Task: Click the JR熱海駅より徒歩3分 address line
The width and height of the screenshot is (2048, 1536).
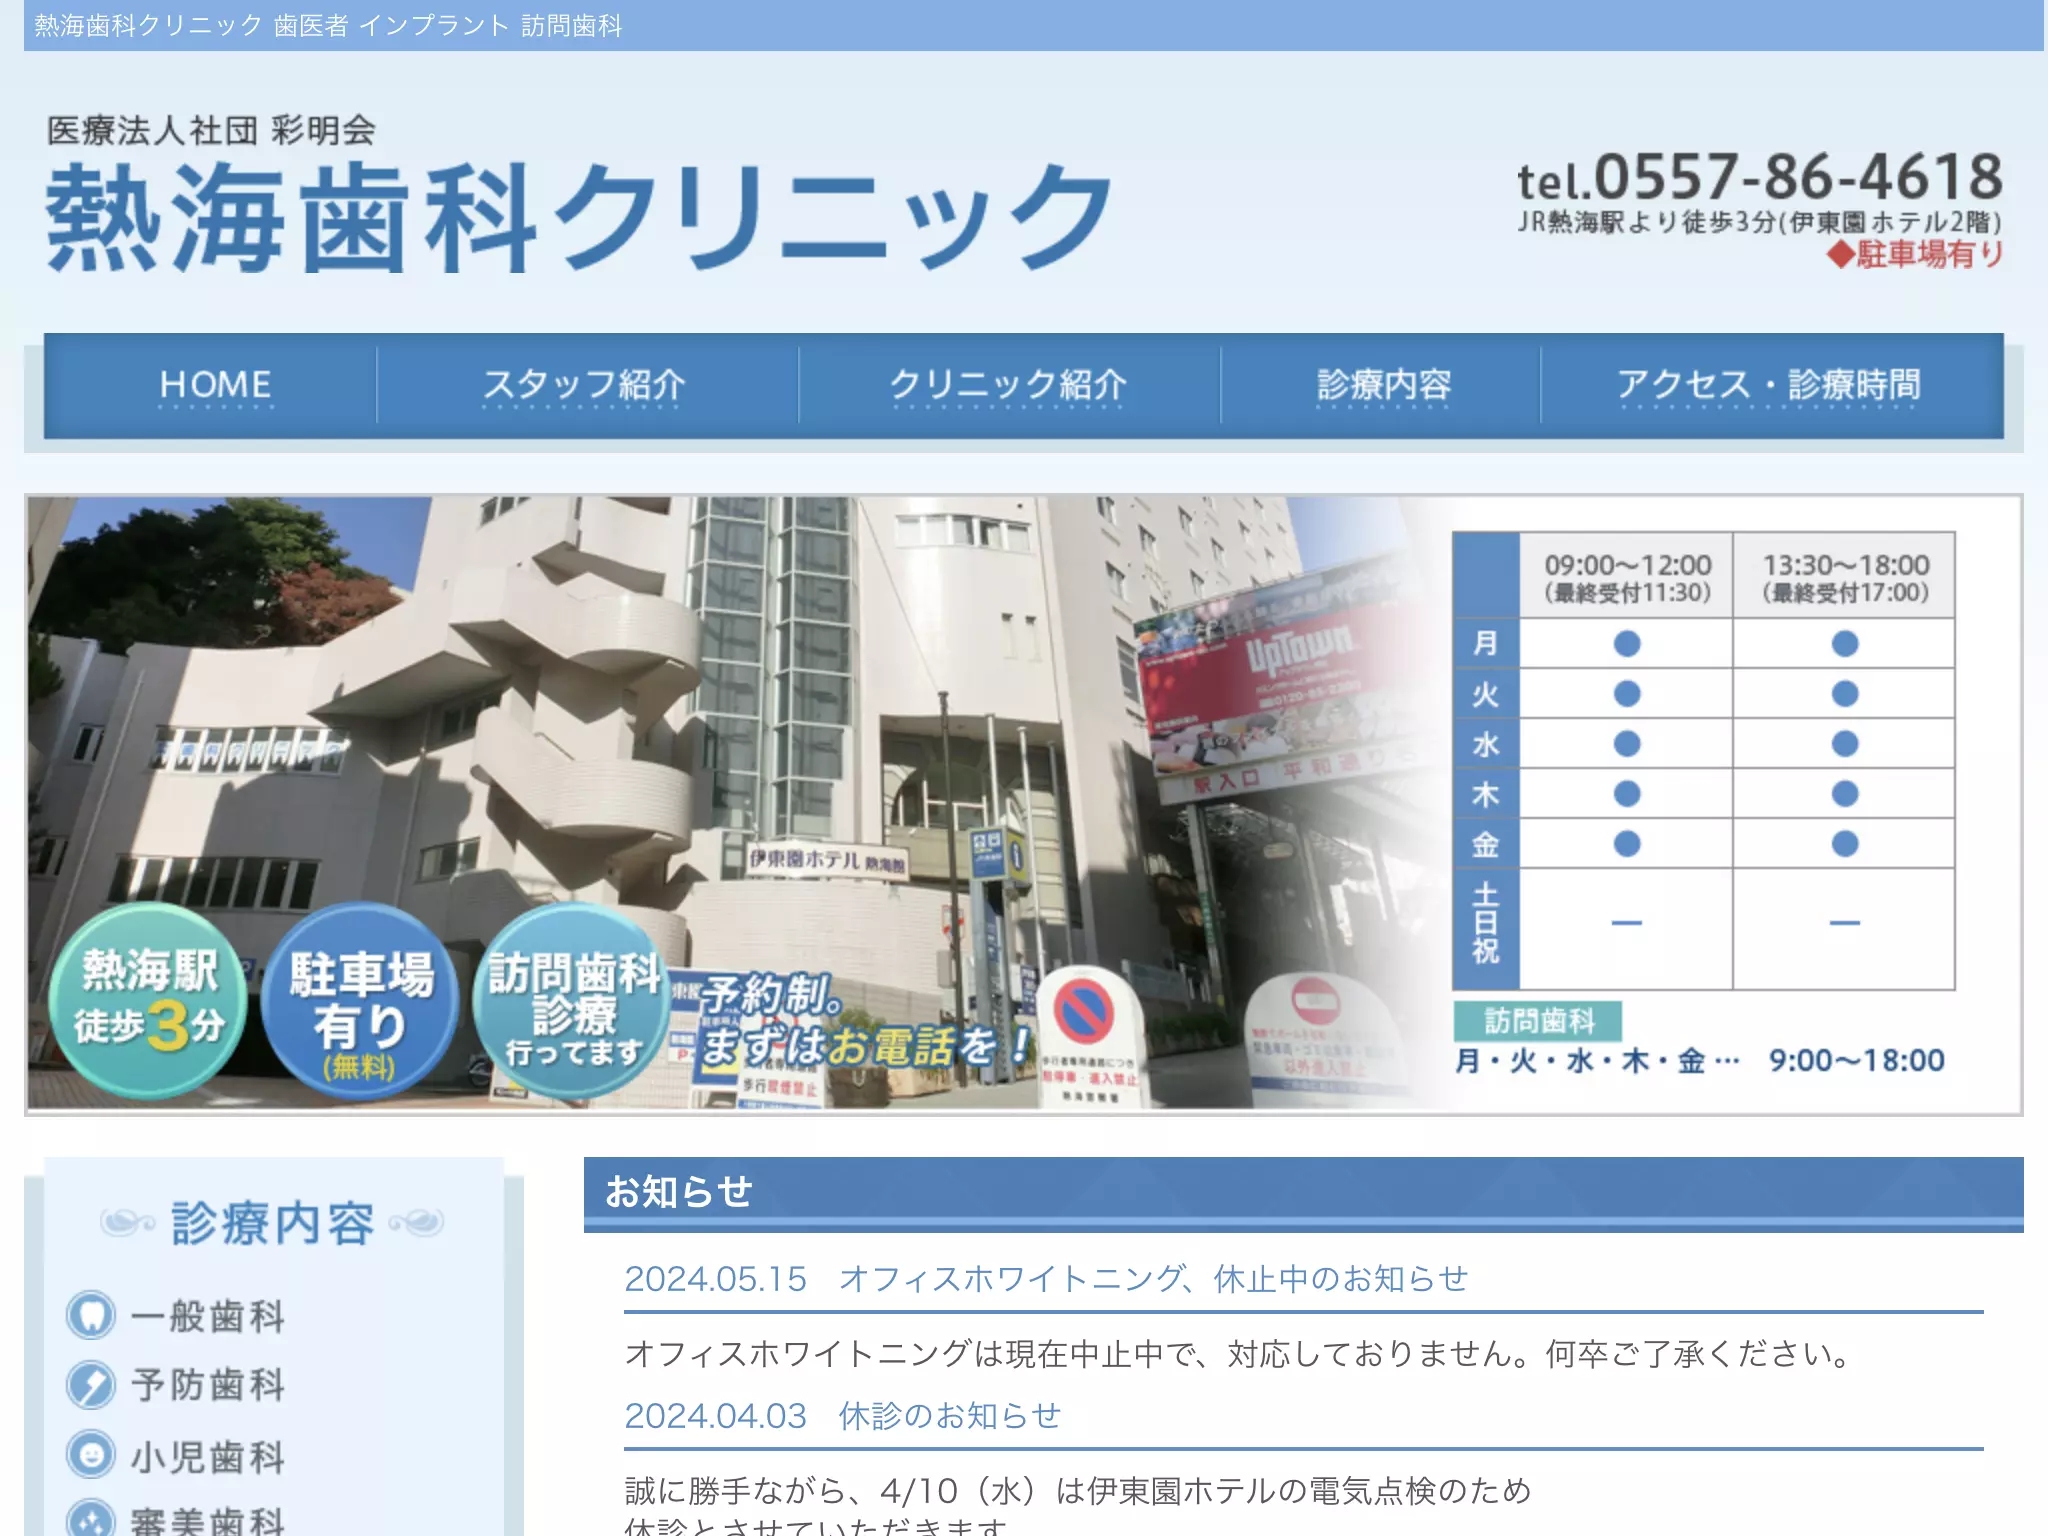Action: click(1760, 222)
